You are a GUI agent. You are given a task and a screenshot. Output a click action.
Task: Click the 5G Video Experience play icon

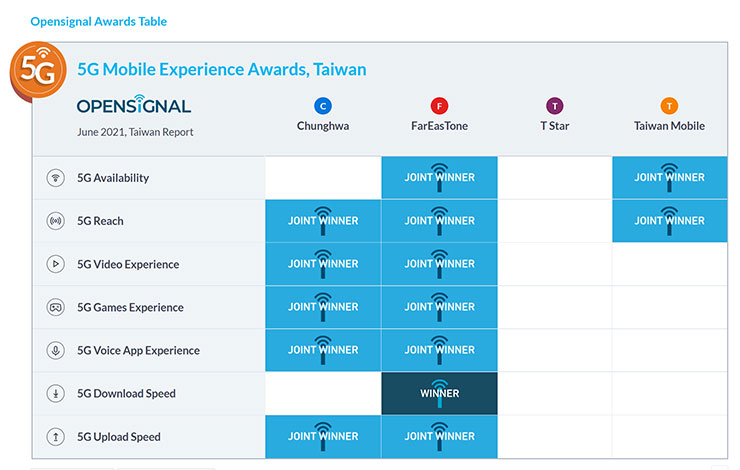click(55, 264)
